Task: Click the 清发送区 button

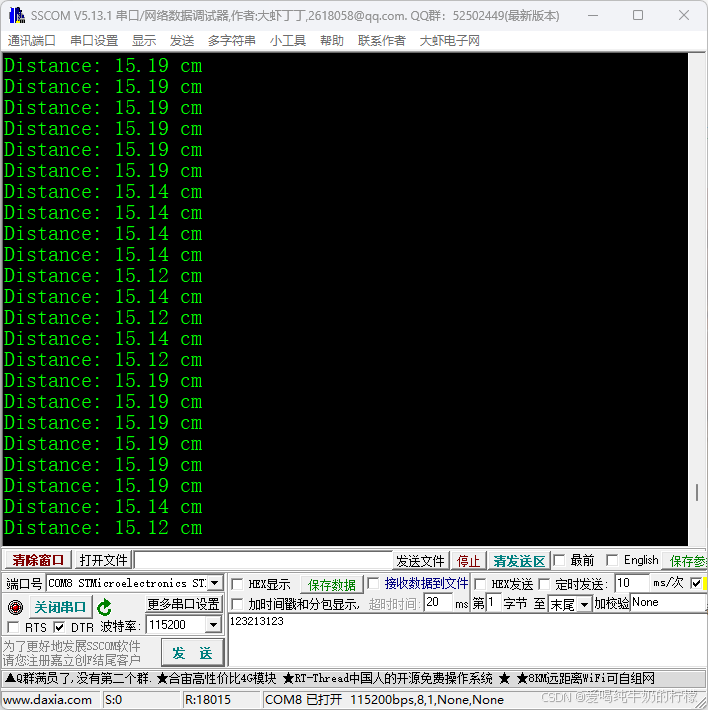Action: click(519, 561)
